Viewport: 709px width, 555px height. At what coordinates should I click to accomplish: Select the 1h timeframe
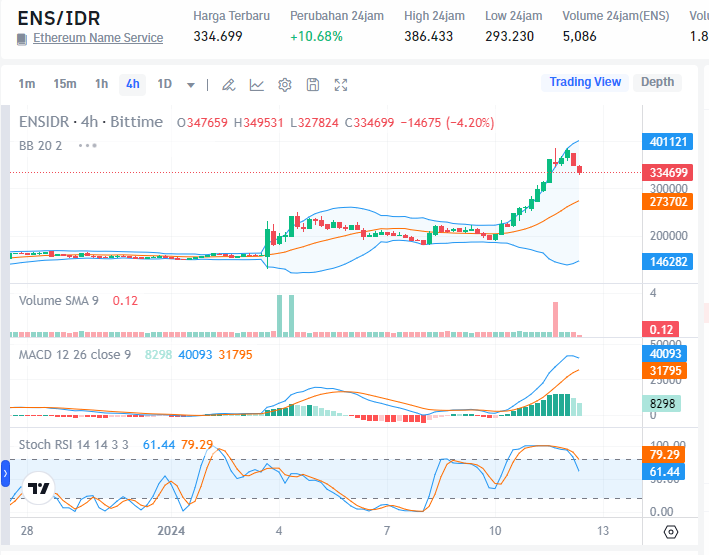pyautogui.click(x=102, y=84)
